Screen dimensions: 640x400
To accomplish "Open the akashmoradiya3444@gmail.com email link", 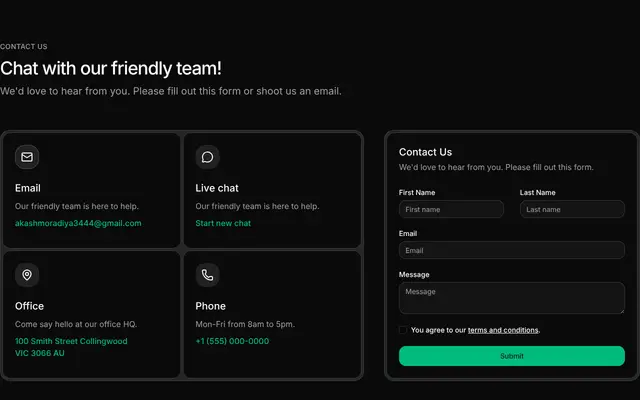I will click(x=78, y=223).
